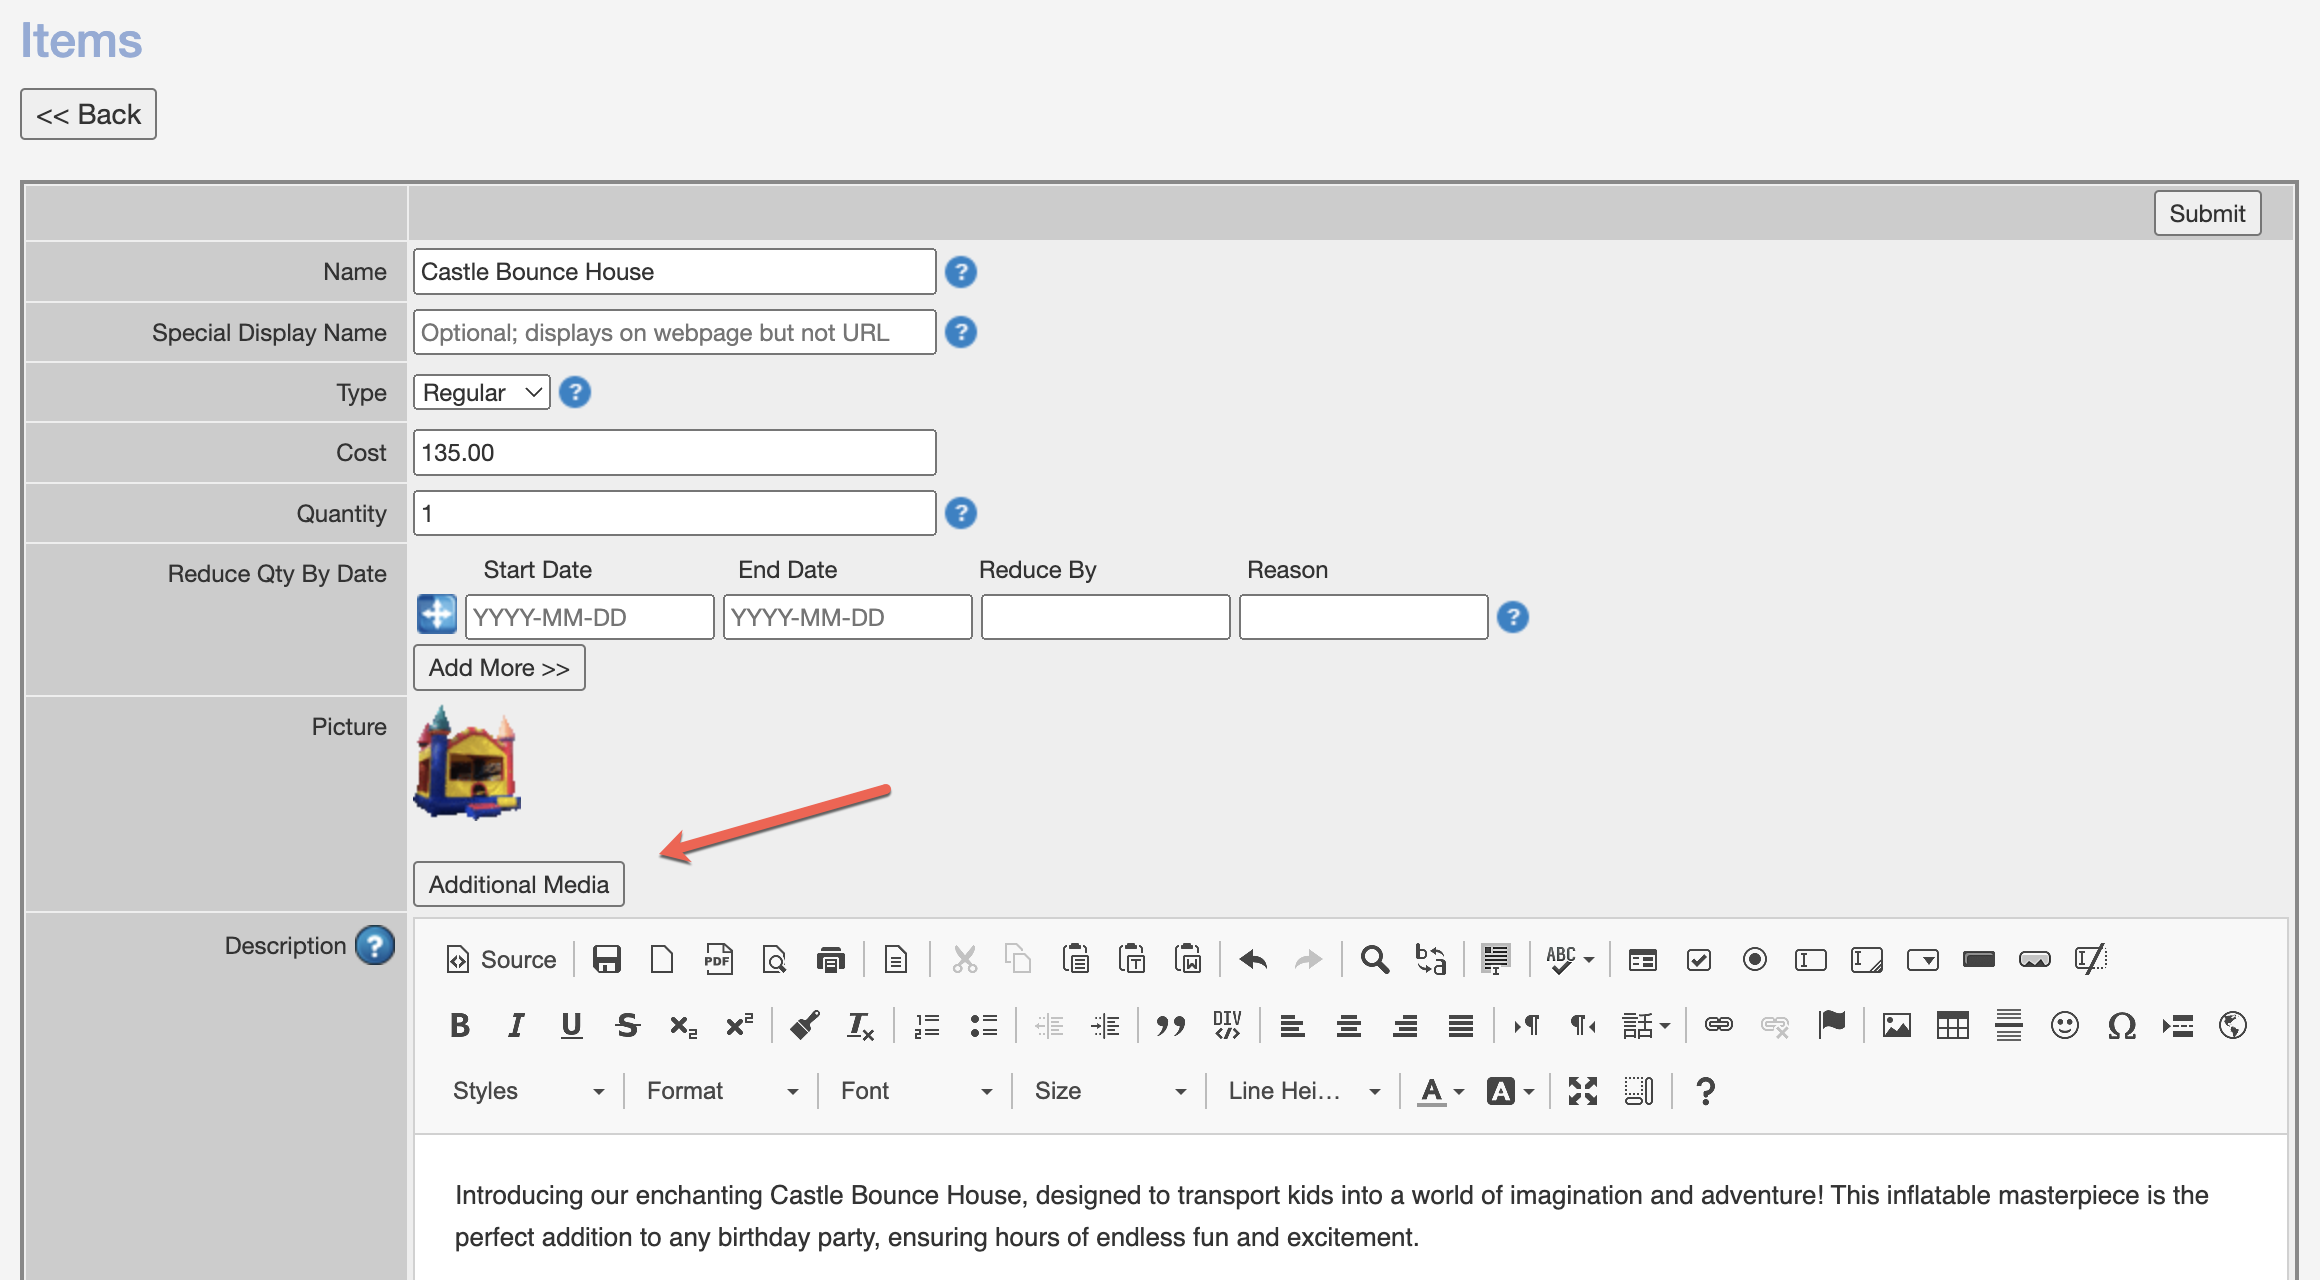Click the Save icon in editor toolbar
The width and height of the screenshot is (2320, 1280).
click(x=607, y=960)
